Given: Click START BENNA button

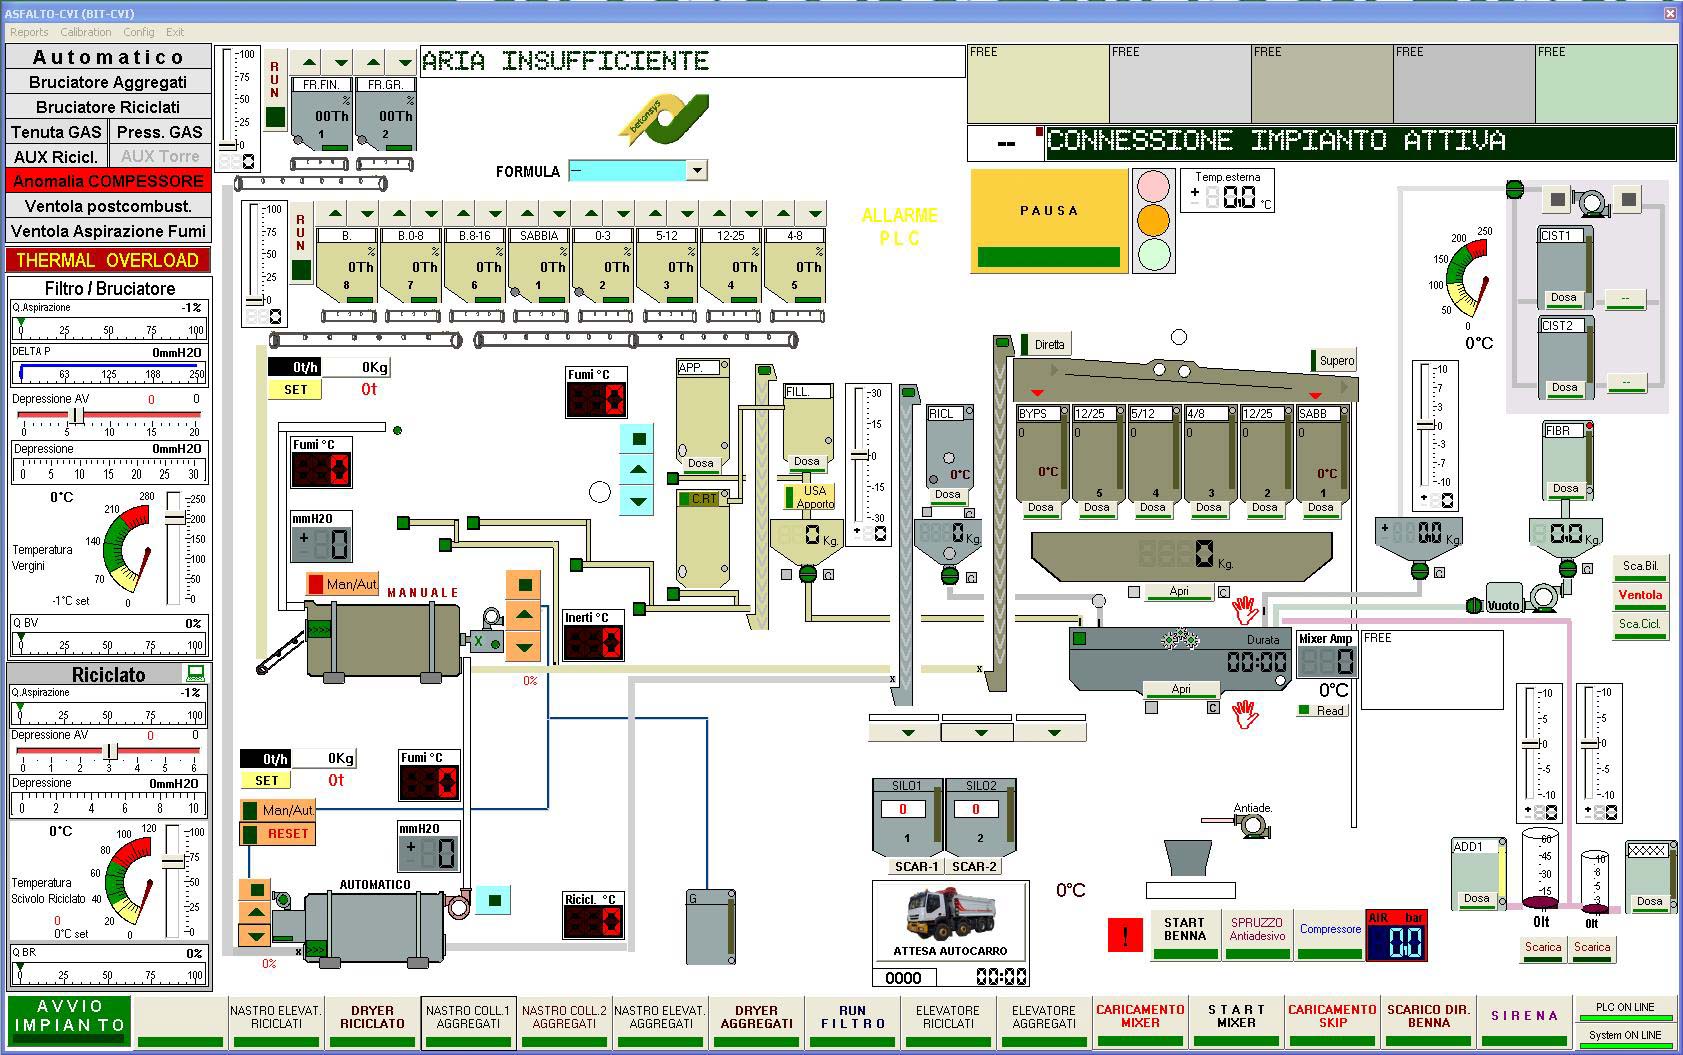Looking at the screenshot, I should pyautogui.click(x=1184, y=935).
